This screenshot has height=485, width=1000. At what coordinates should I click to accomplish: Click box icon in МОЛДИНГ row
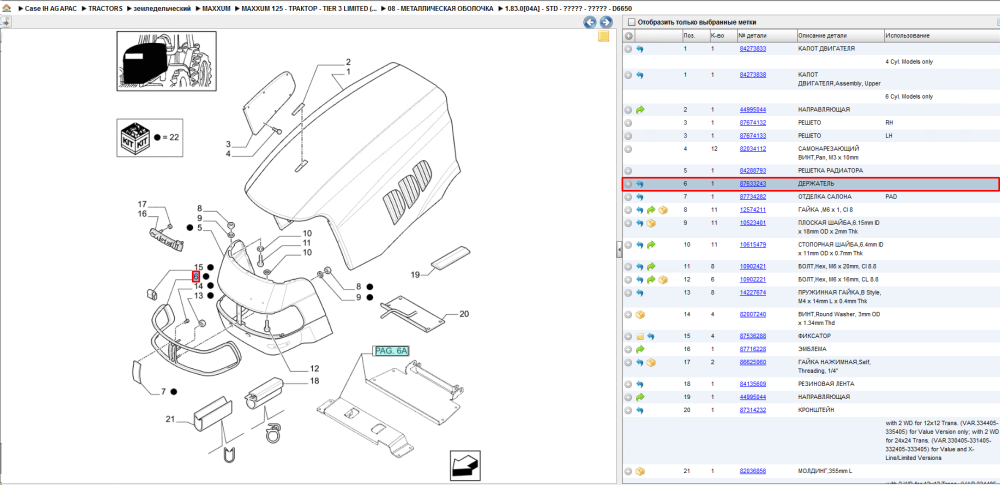(x=640, y=471)
